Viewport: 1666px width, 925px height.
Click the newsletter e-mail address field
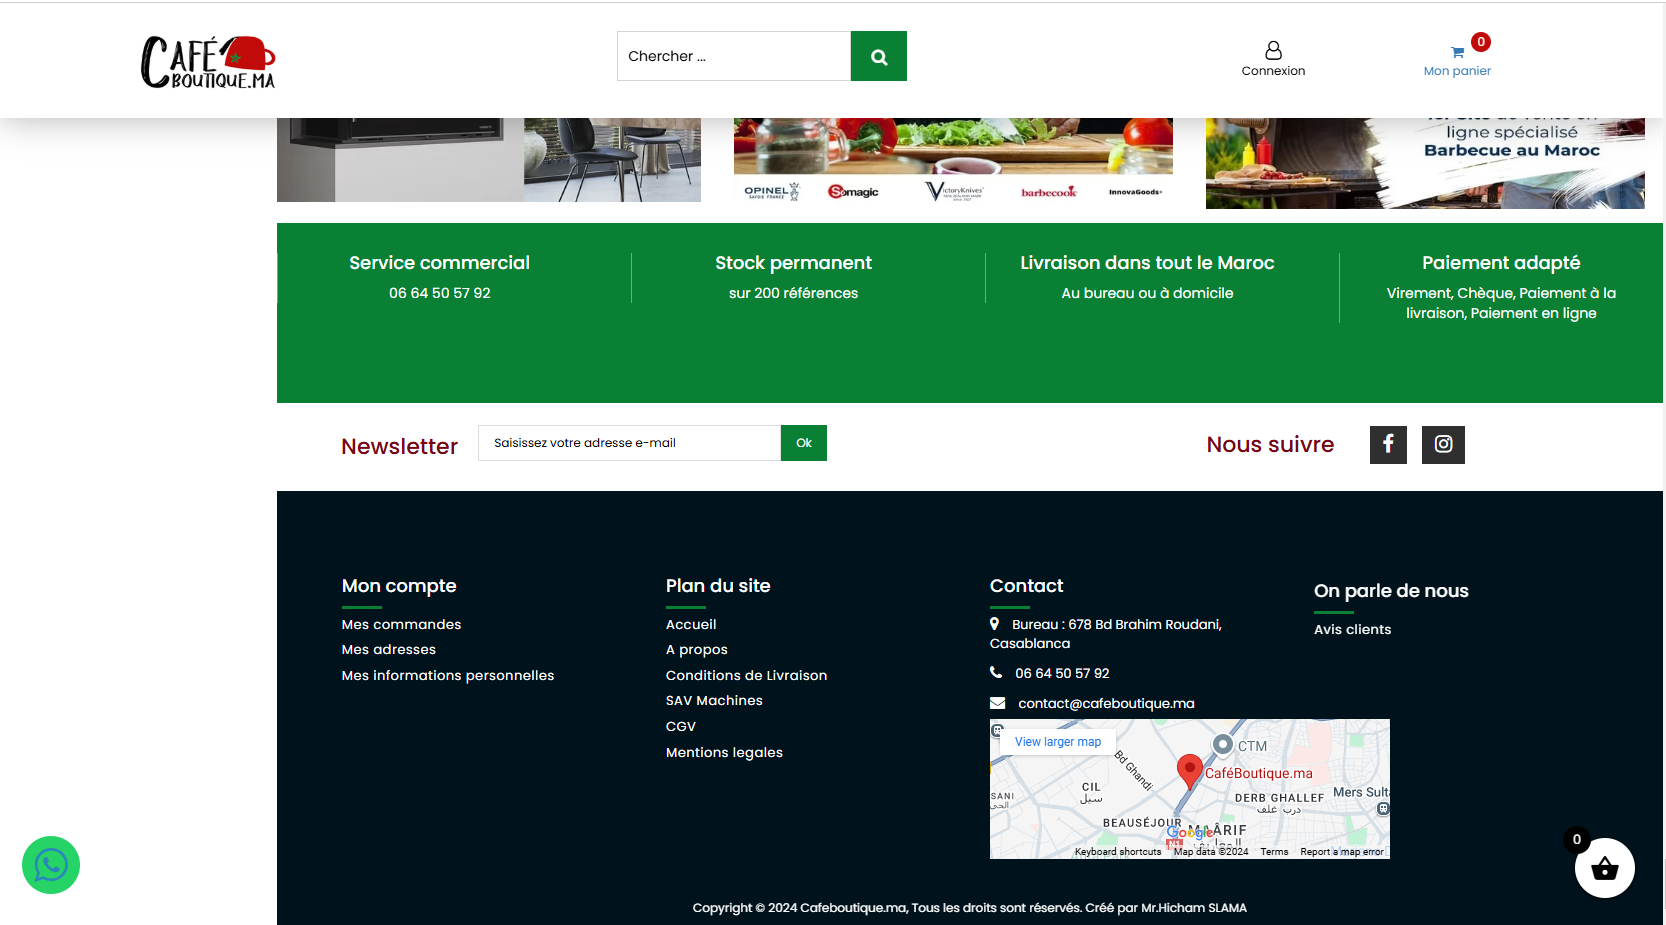pyautogui.click(x=629, y=443)
